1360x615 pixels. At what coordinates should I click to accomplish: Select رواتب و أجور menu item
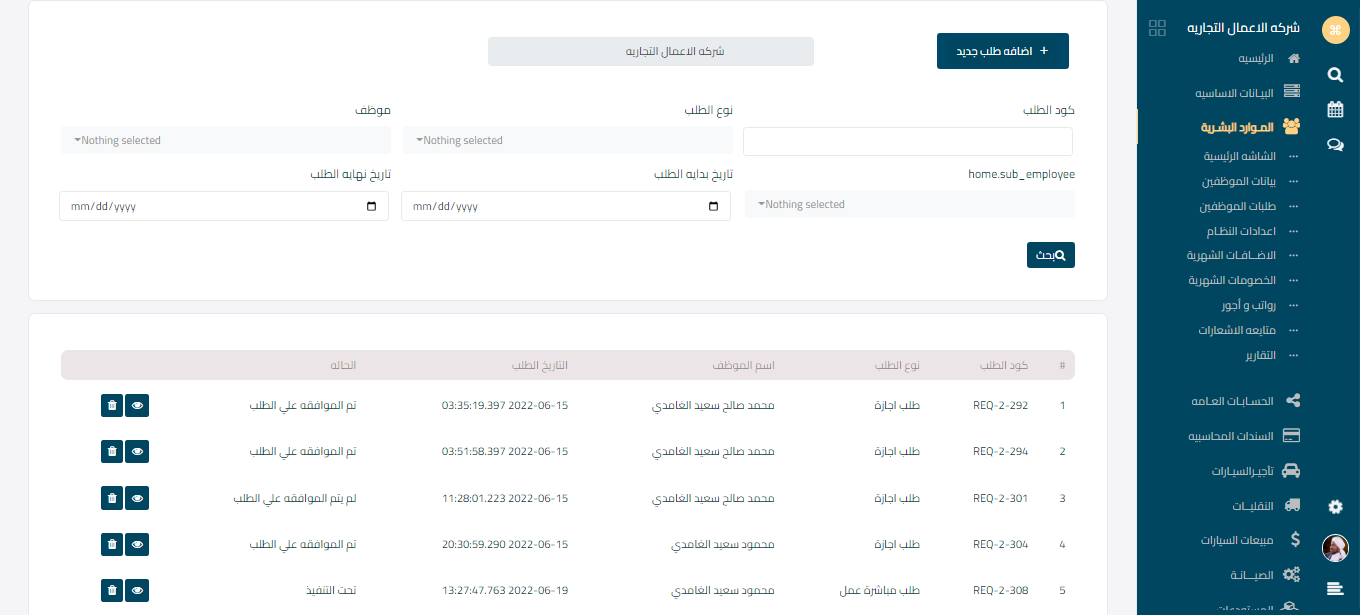coord(1247,305)
